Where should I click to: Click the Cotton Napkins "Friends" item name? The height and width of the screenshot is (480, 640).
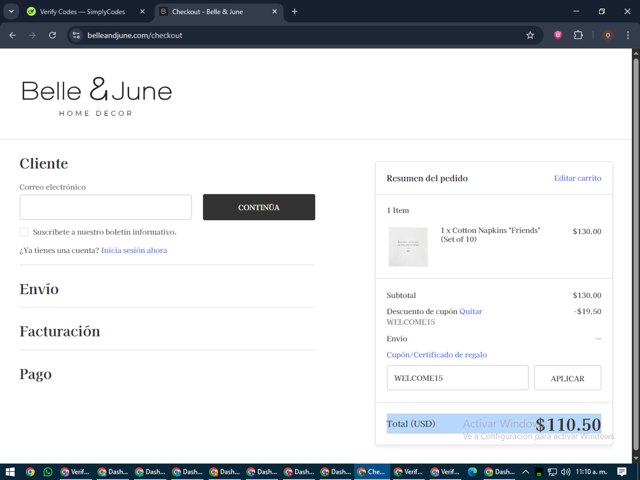490,235
